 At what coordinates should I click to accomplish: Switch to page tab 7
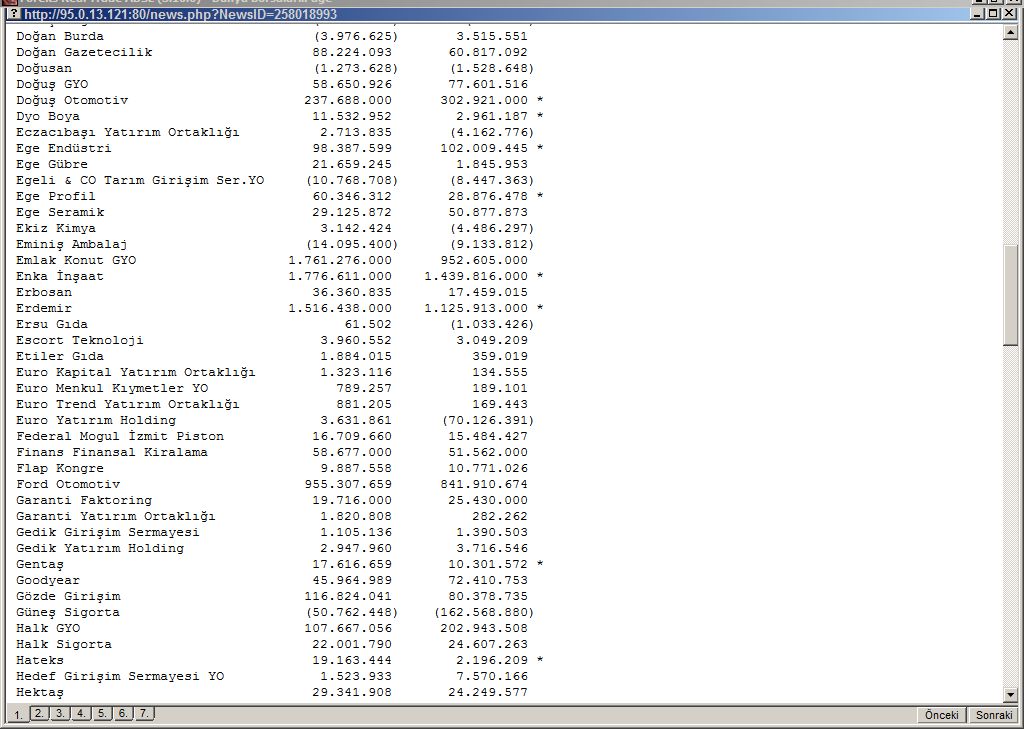point(144,713)
